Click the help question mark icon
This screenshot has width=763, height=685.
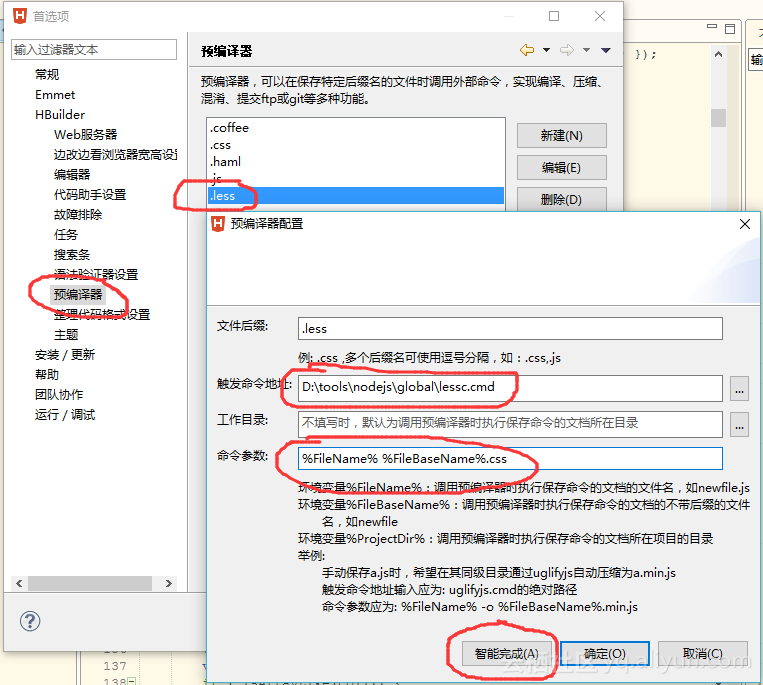[x=30, y=621]
